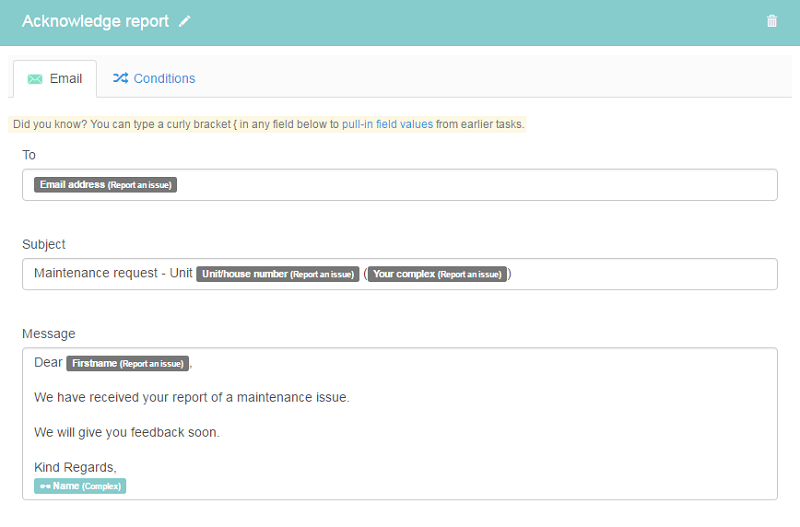Click the envelope icon on Email tab
This screenshot has width=800, height=527.
35,78
